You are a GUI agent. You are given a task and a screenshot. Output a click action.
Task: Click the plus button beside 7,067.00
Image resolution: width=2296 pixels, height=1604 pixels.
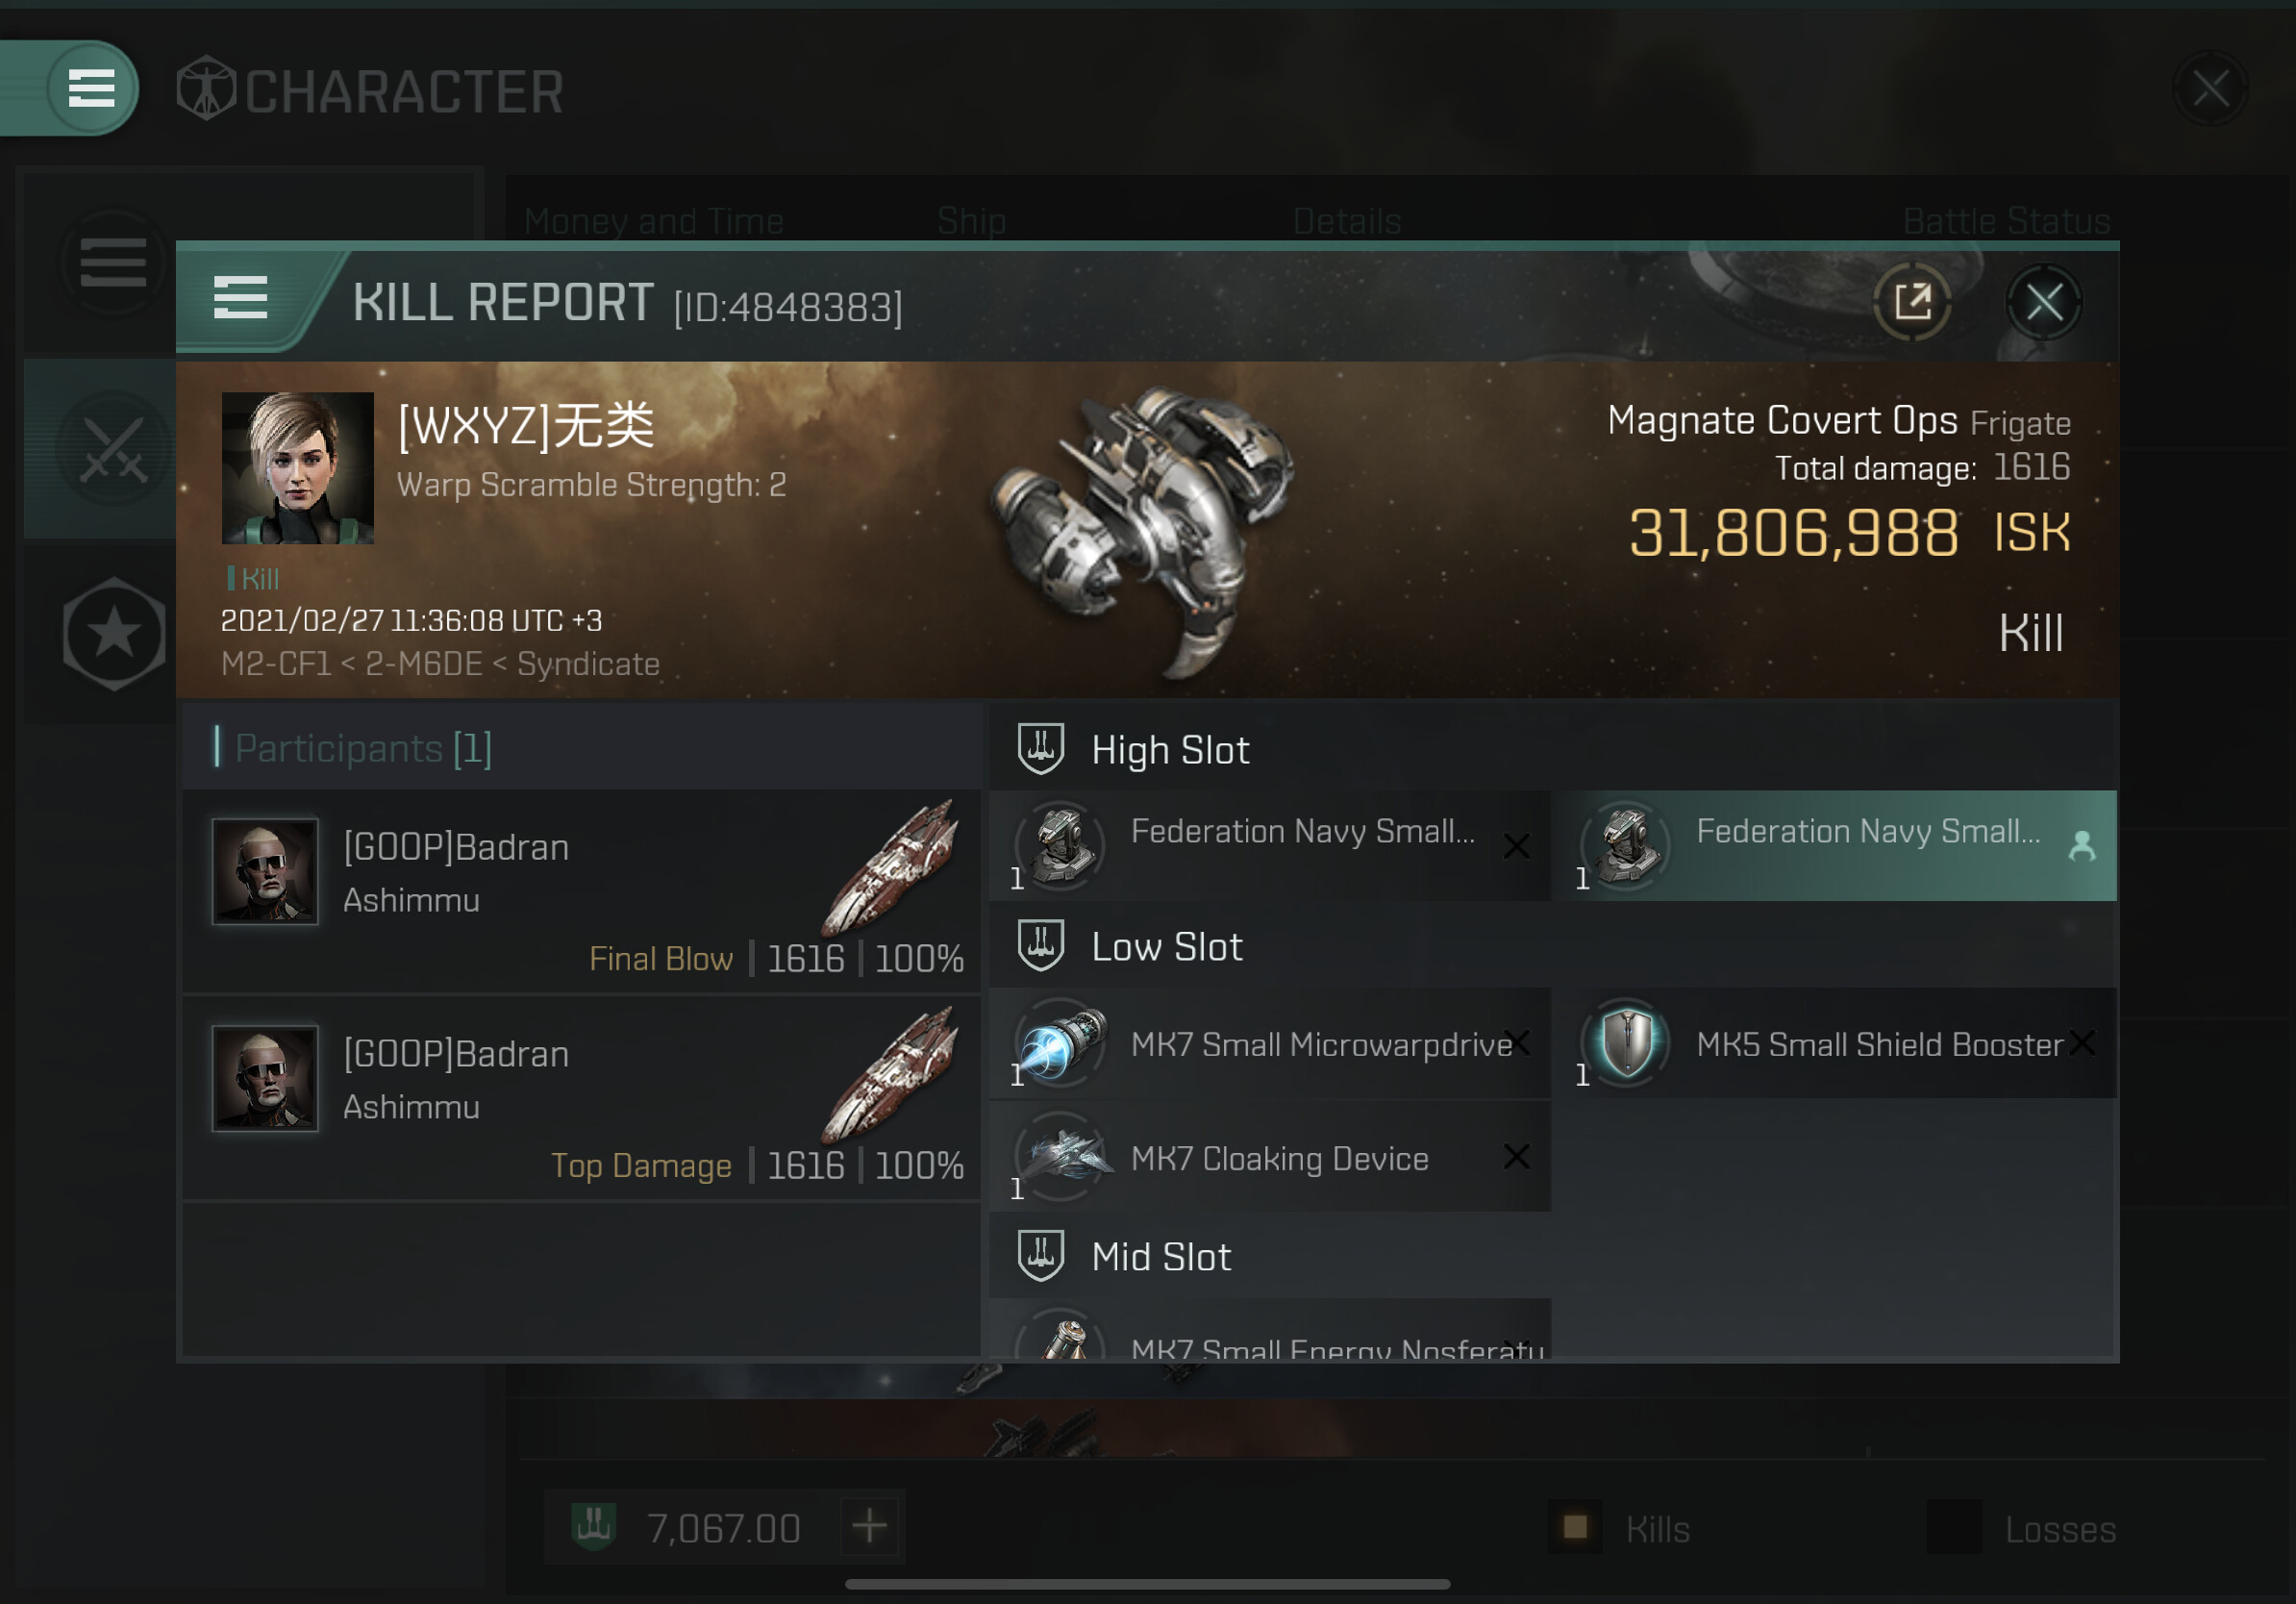coord(869,1527)
